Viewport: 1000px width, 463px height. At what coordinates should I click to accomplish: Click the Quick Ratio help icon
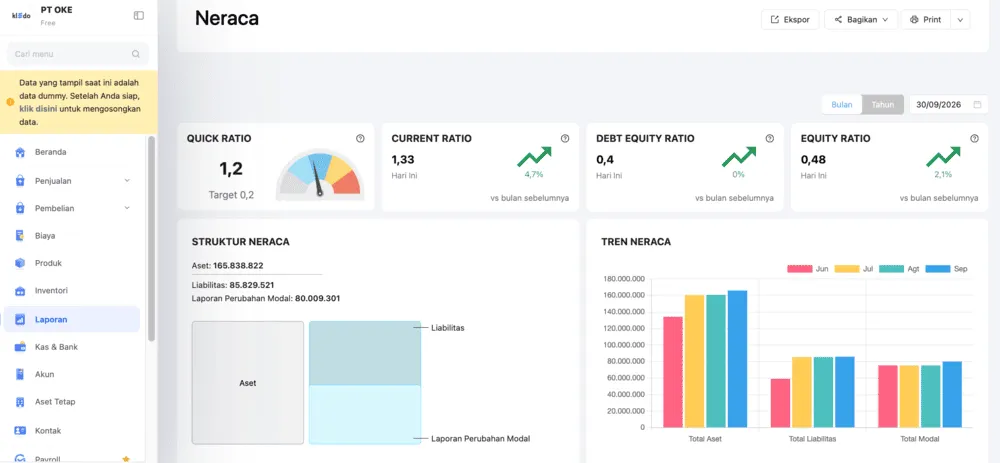tap(360, 138)
